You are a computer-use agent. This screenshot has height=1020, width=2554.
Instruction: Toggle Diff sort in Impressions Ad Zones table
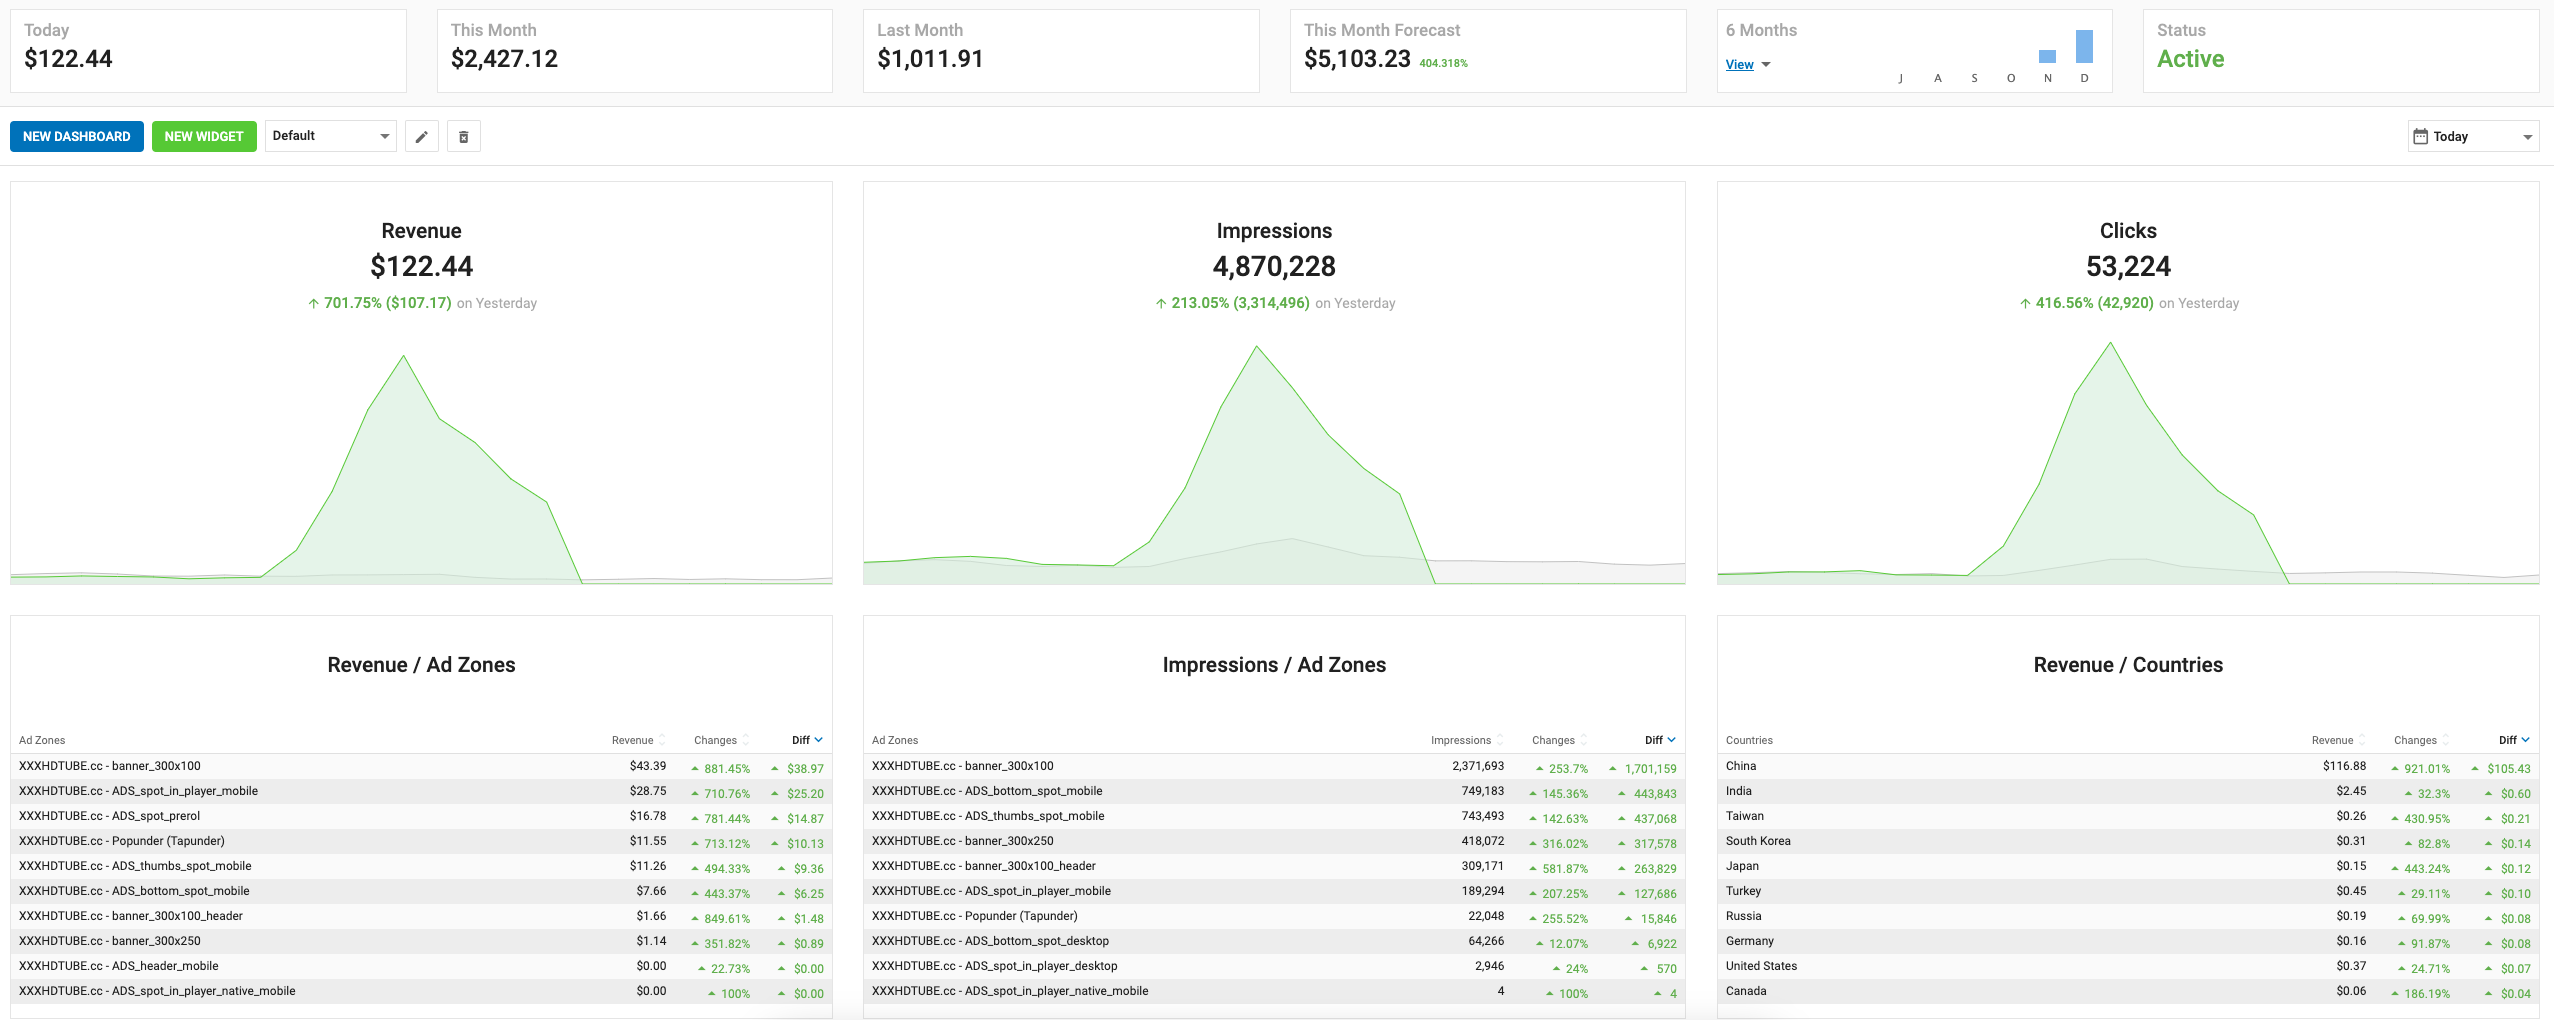[x=1661, y=740]
